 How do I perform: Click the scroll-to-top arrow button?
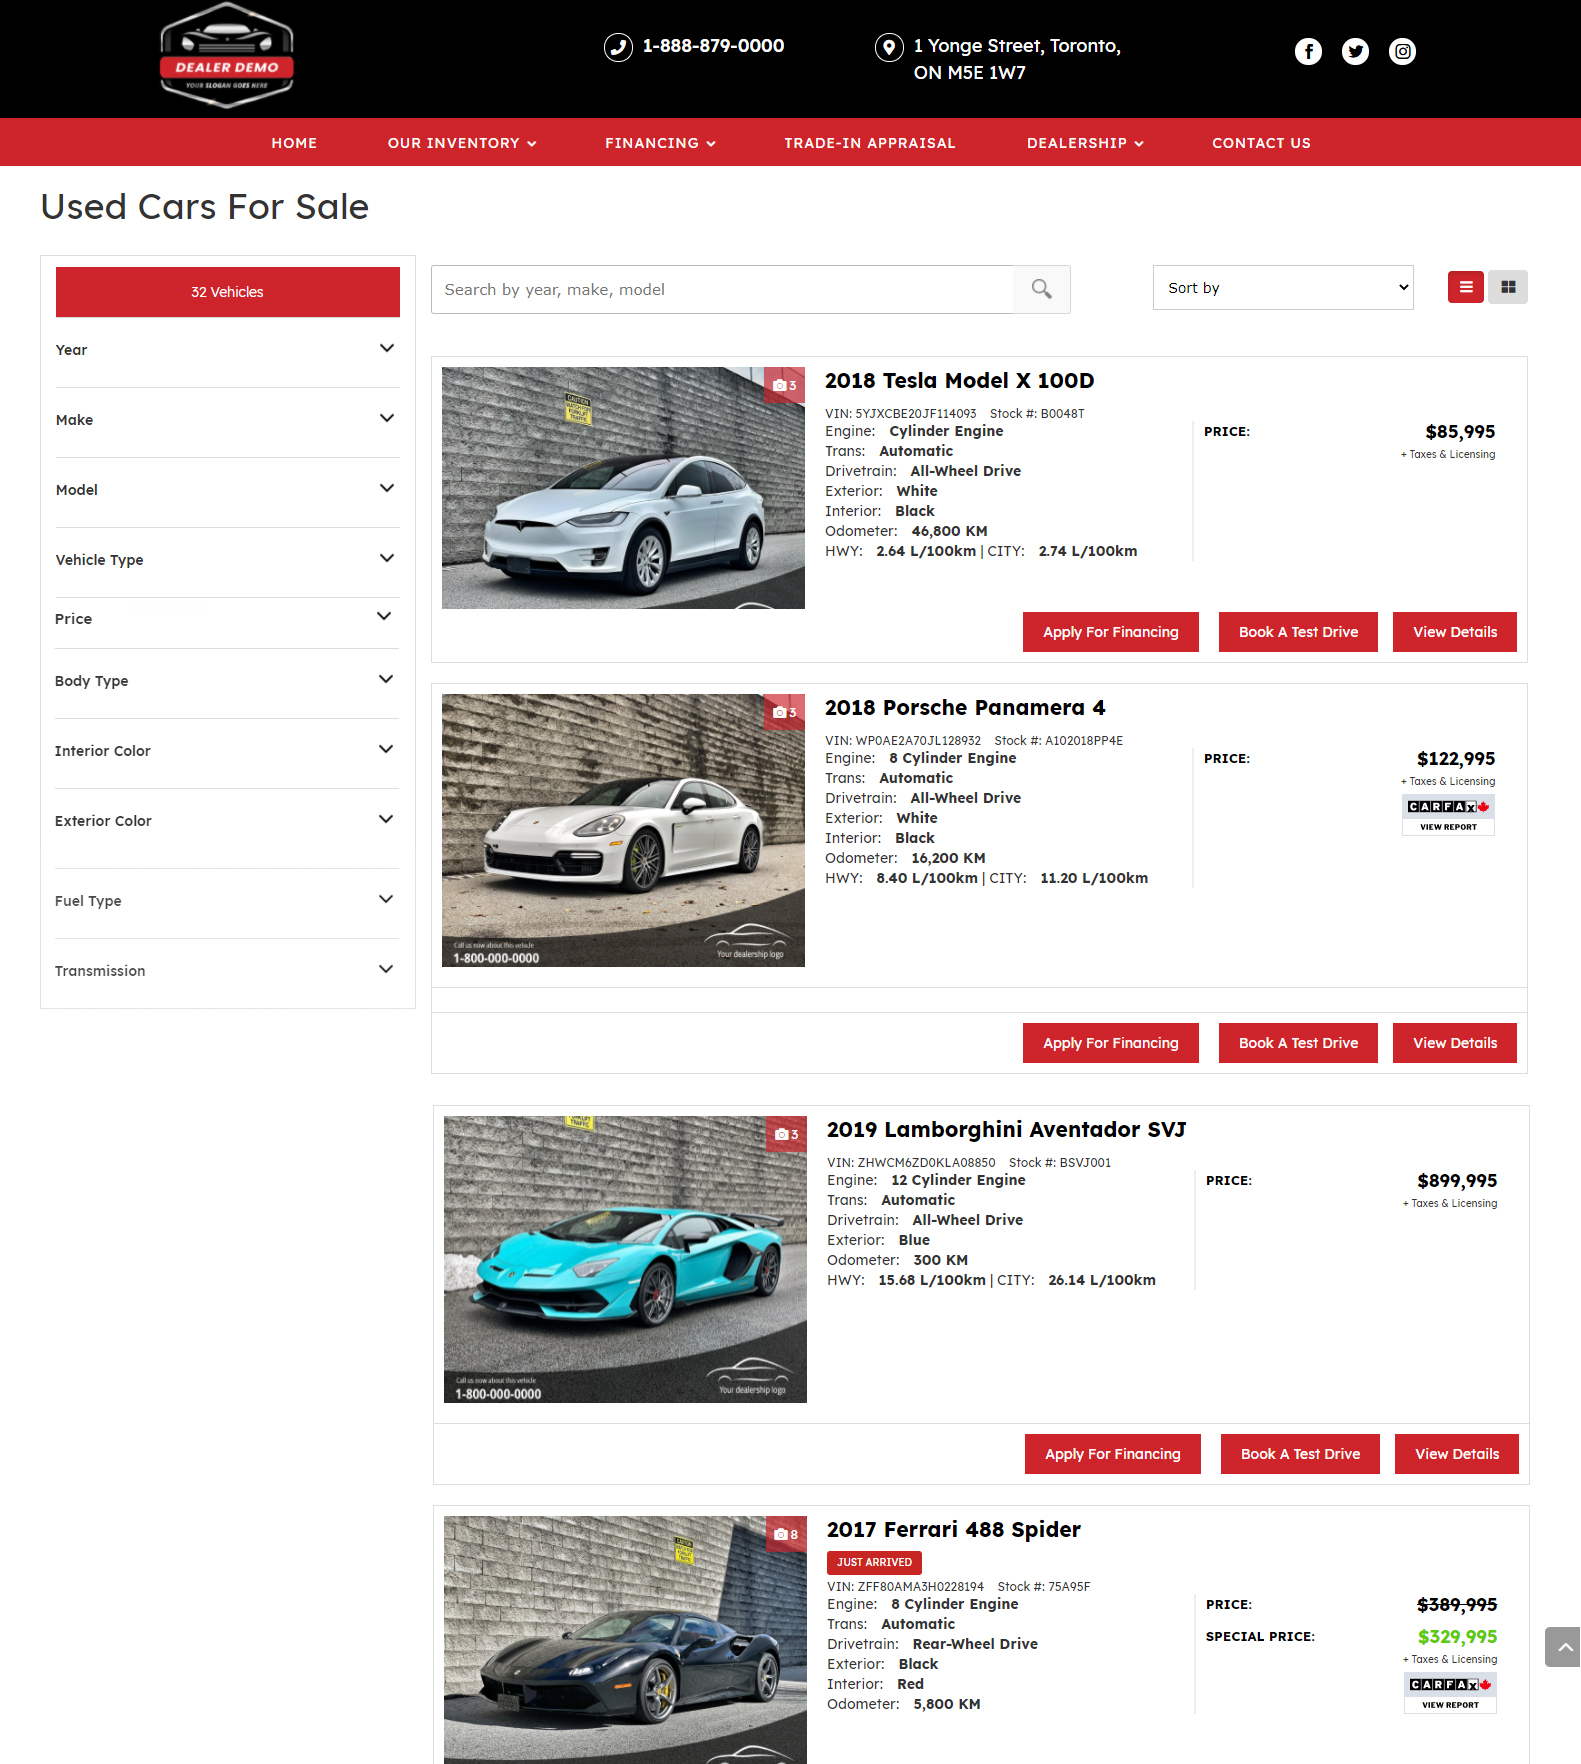(1563, 1646)
